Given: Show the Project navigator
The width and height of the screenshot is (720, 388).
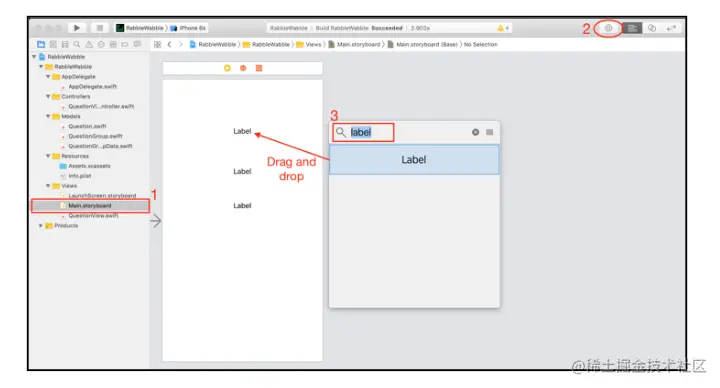Looking at the screenshot, I should (41, 45).
